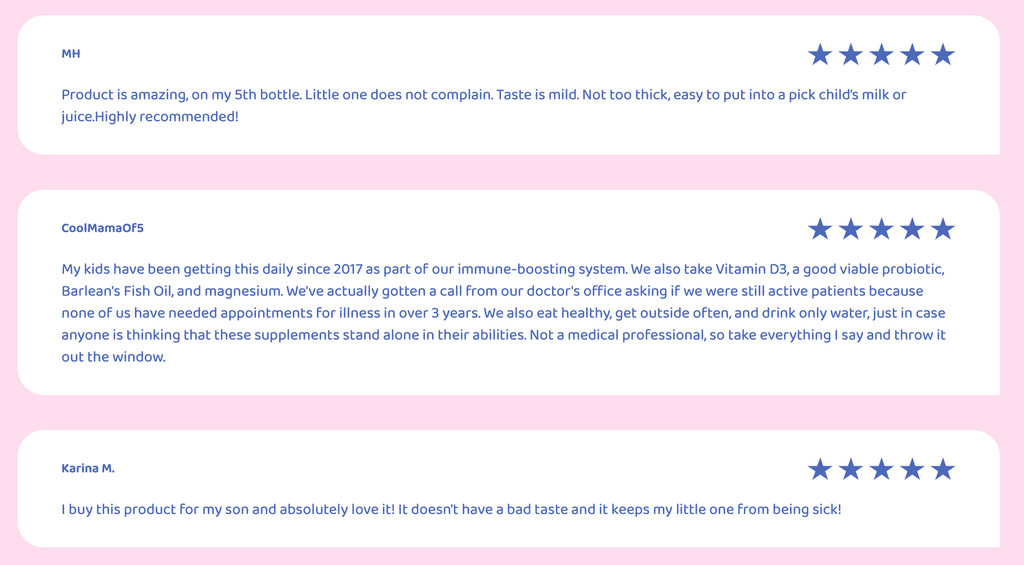Select the fourth star in CoolMamaOf5's review
Viewport: 1024px width, 565px height.
pyautogui.click(x=912, y=229)
